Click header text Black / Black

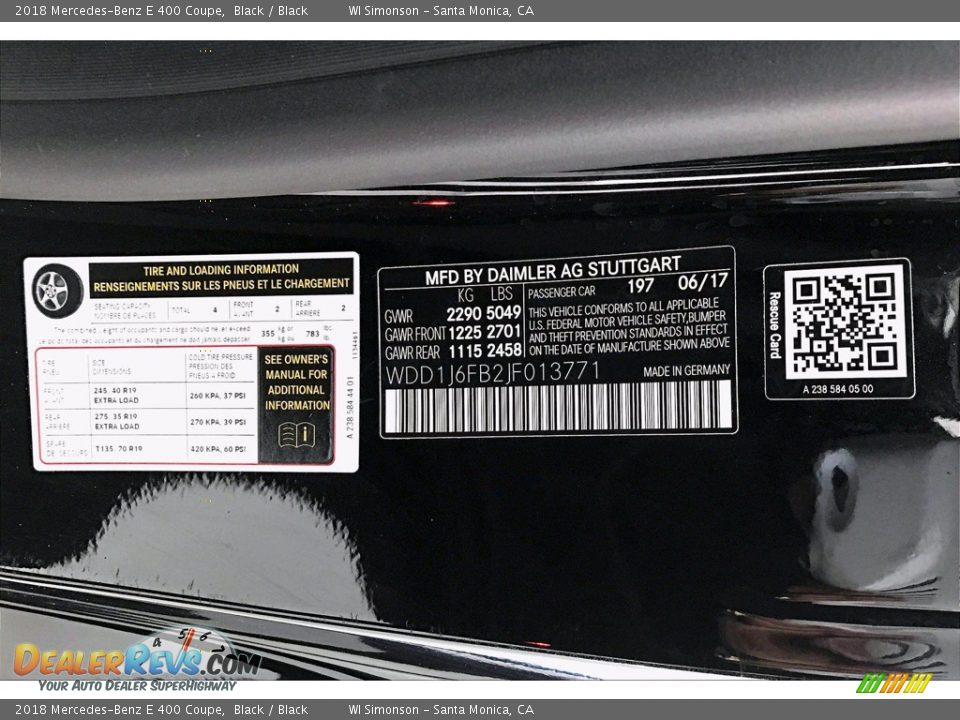pyautogui.click(x=271, y=10)
